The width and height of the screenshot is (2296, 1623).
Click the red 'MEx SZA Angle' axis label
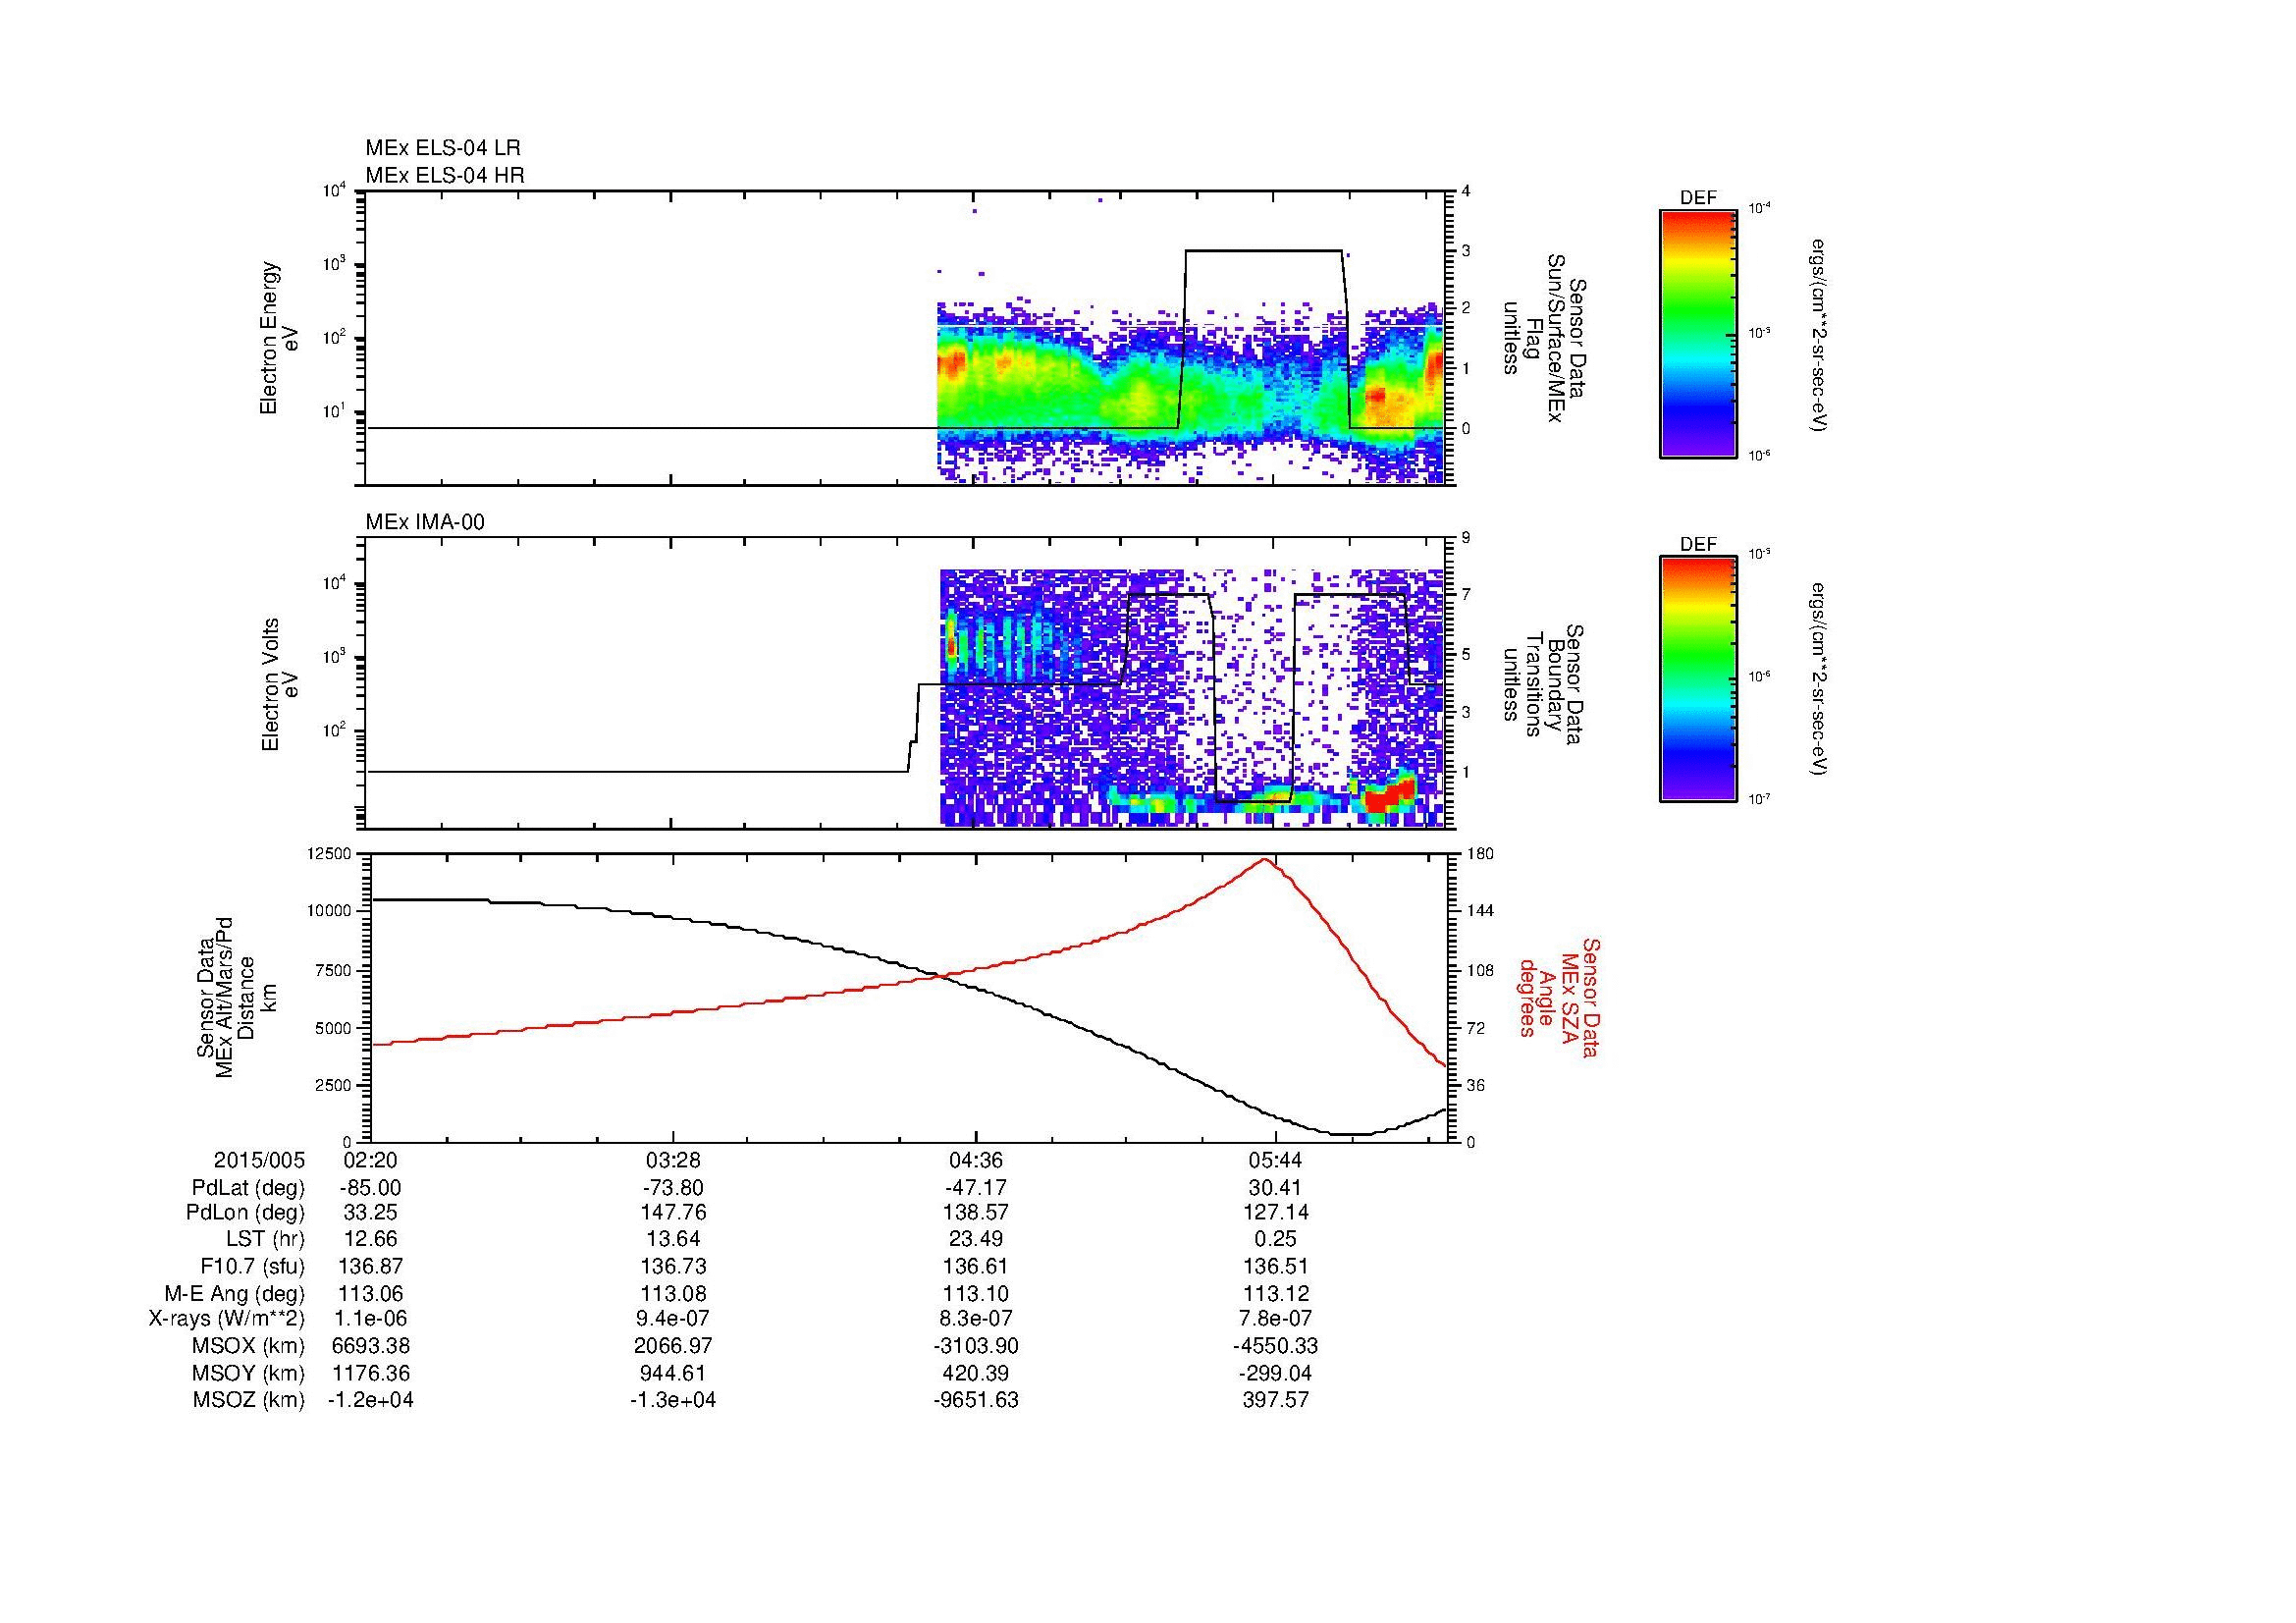pyautogui.click(x=1559, y=997)
